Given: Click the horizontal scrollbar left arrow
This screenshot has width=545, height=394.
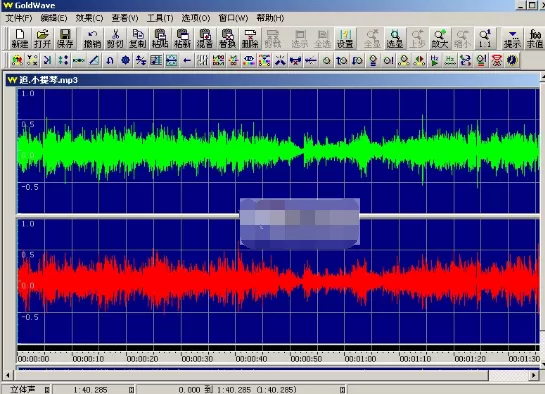Looking at the screenshot, I should point(8,375).
